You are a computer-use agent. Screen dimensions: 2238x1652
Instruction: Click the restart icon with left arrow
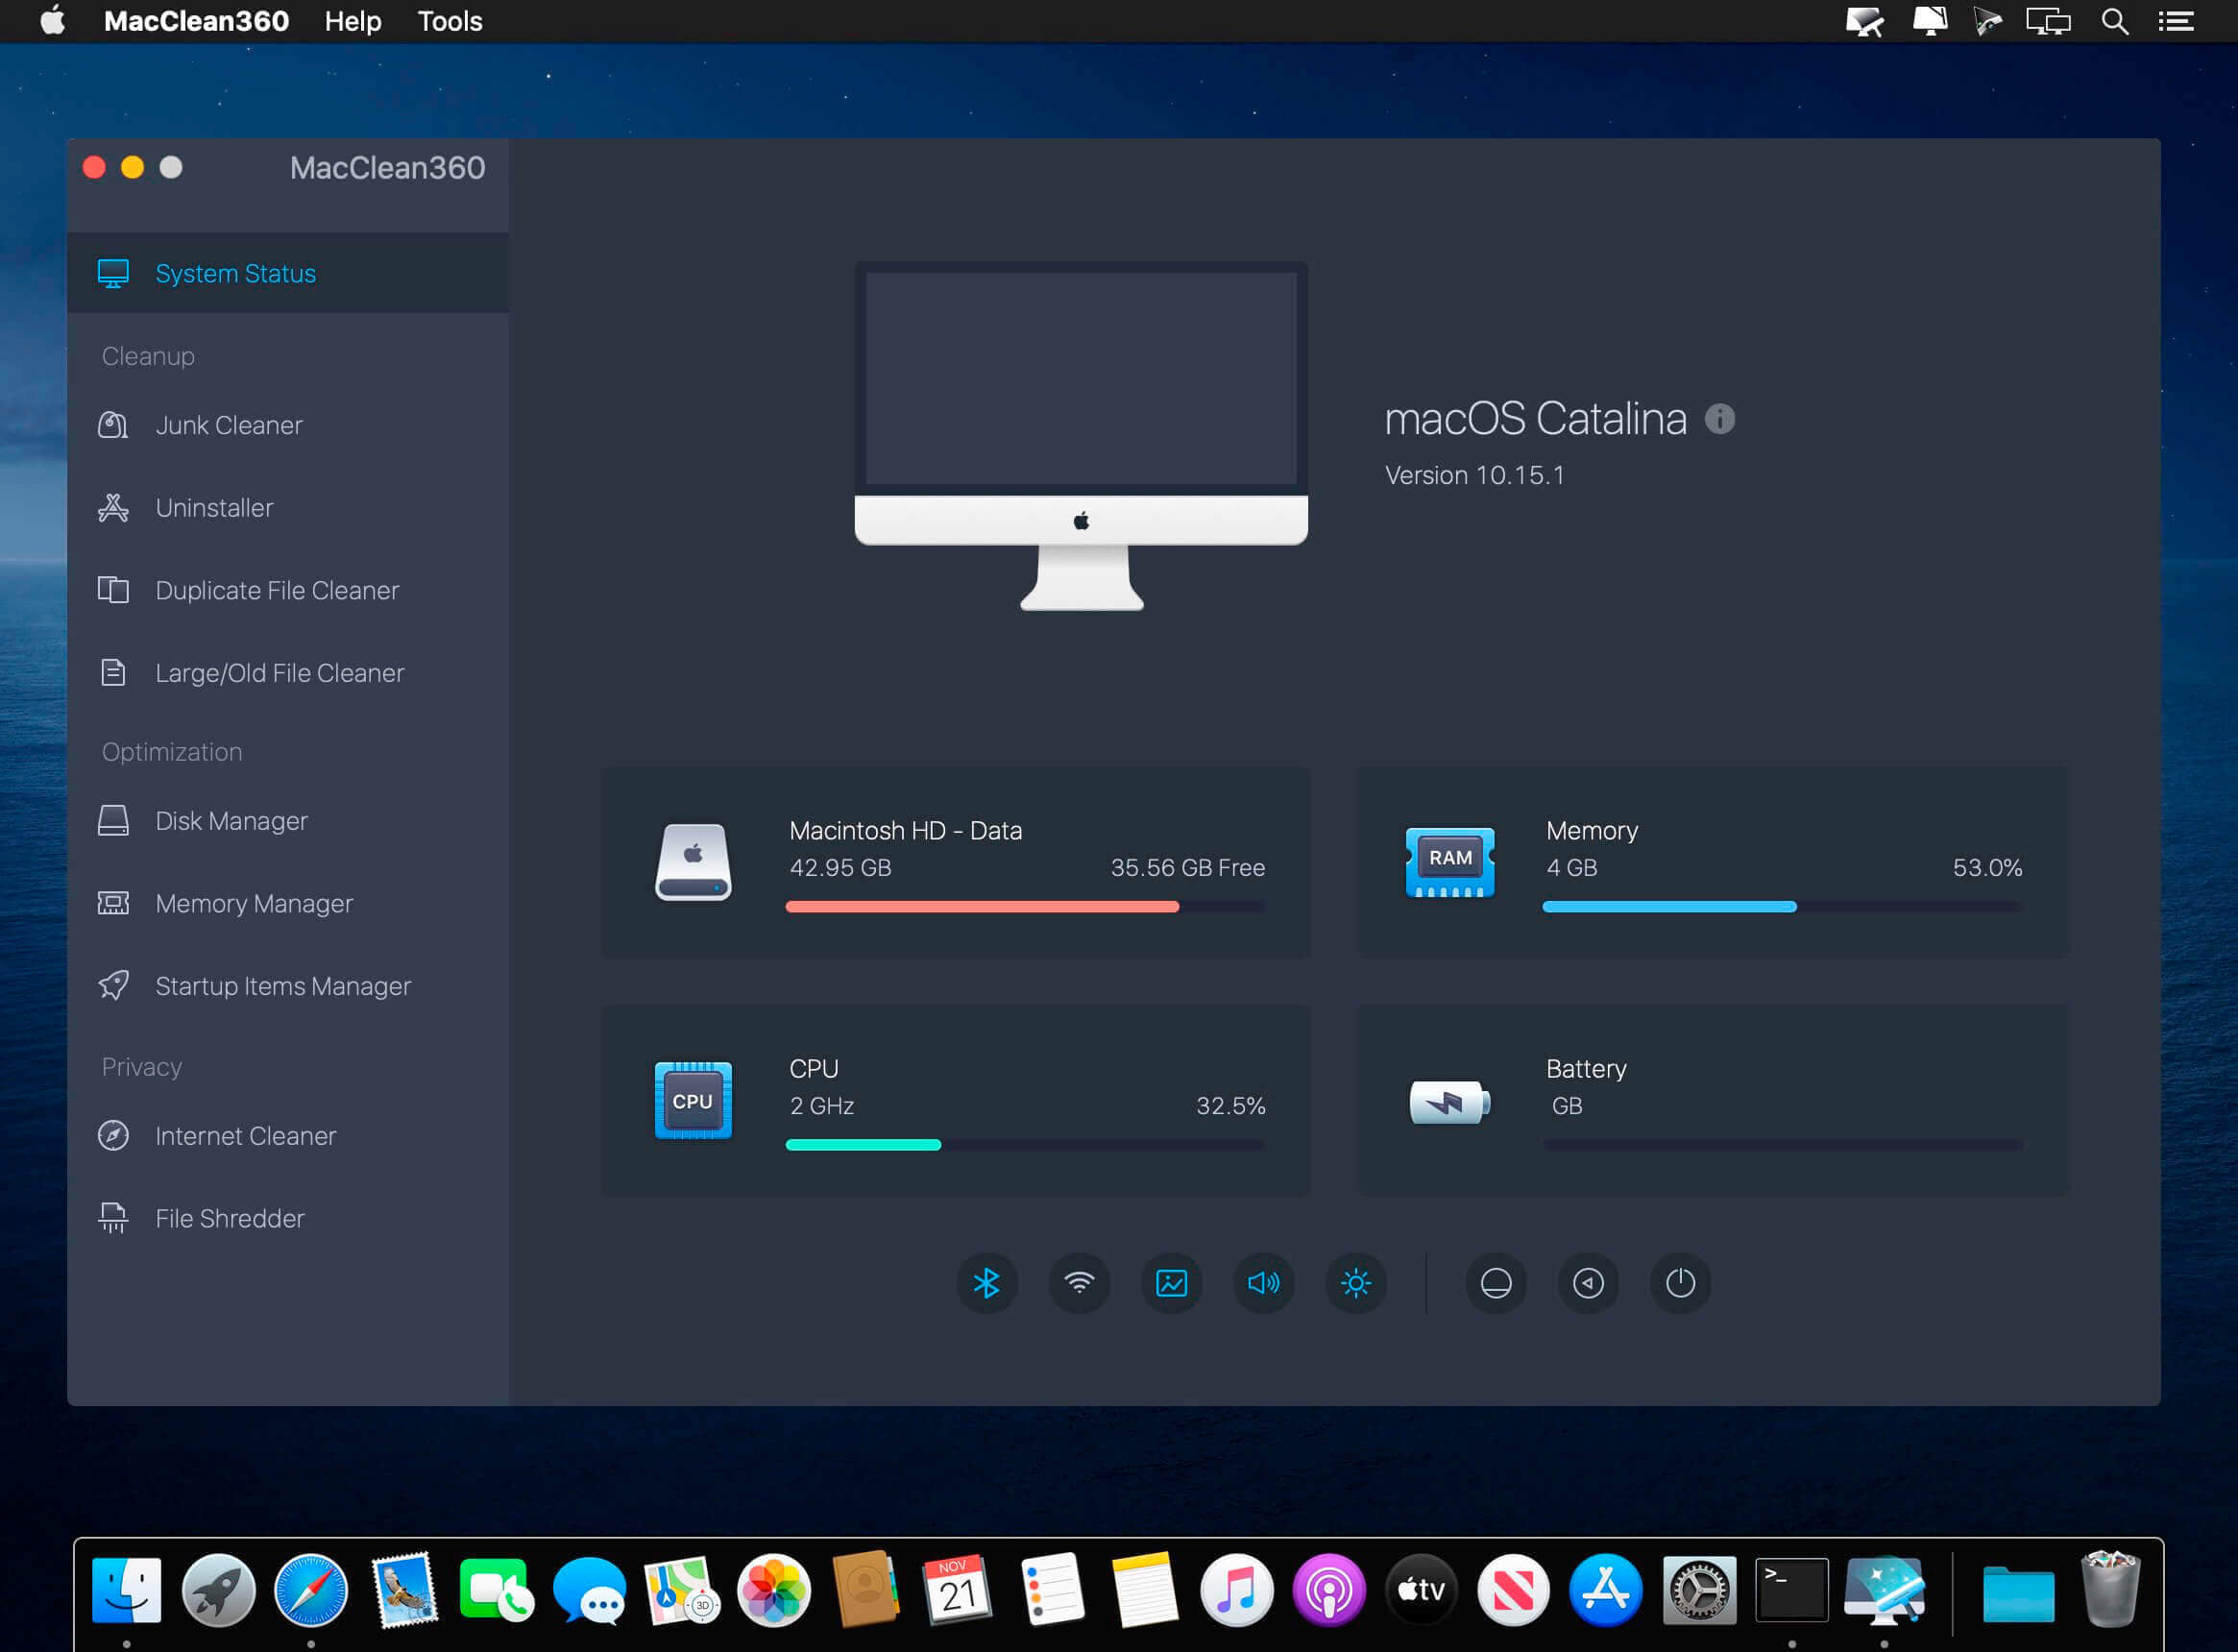pos(1588,1283)
